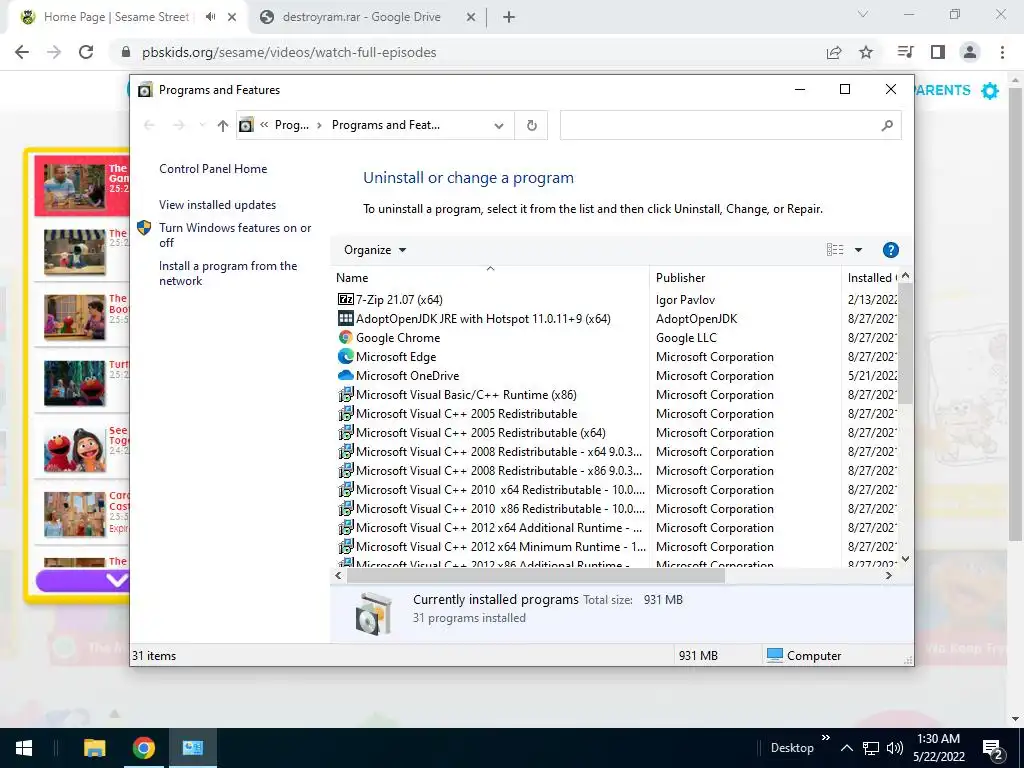Click the help question mark icon
Viewport: 1024px width, 768px height.
(890, 250)
